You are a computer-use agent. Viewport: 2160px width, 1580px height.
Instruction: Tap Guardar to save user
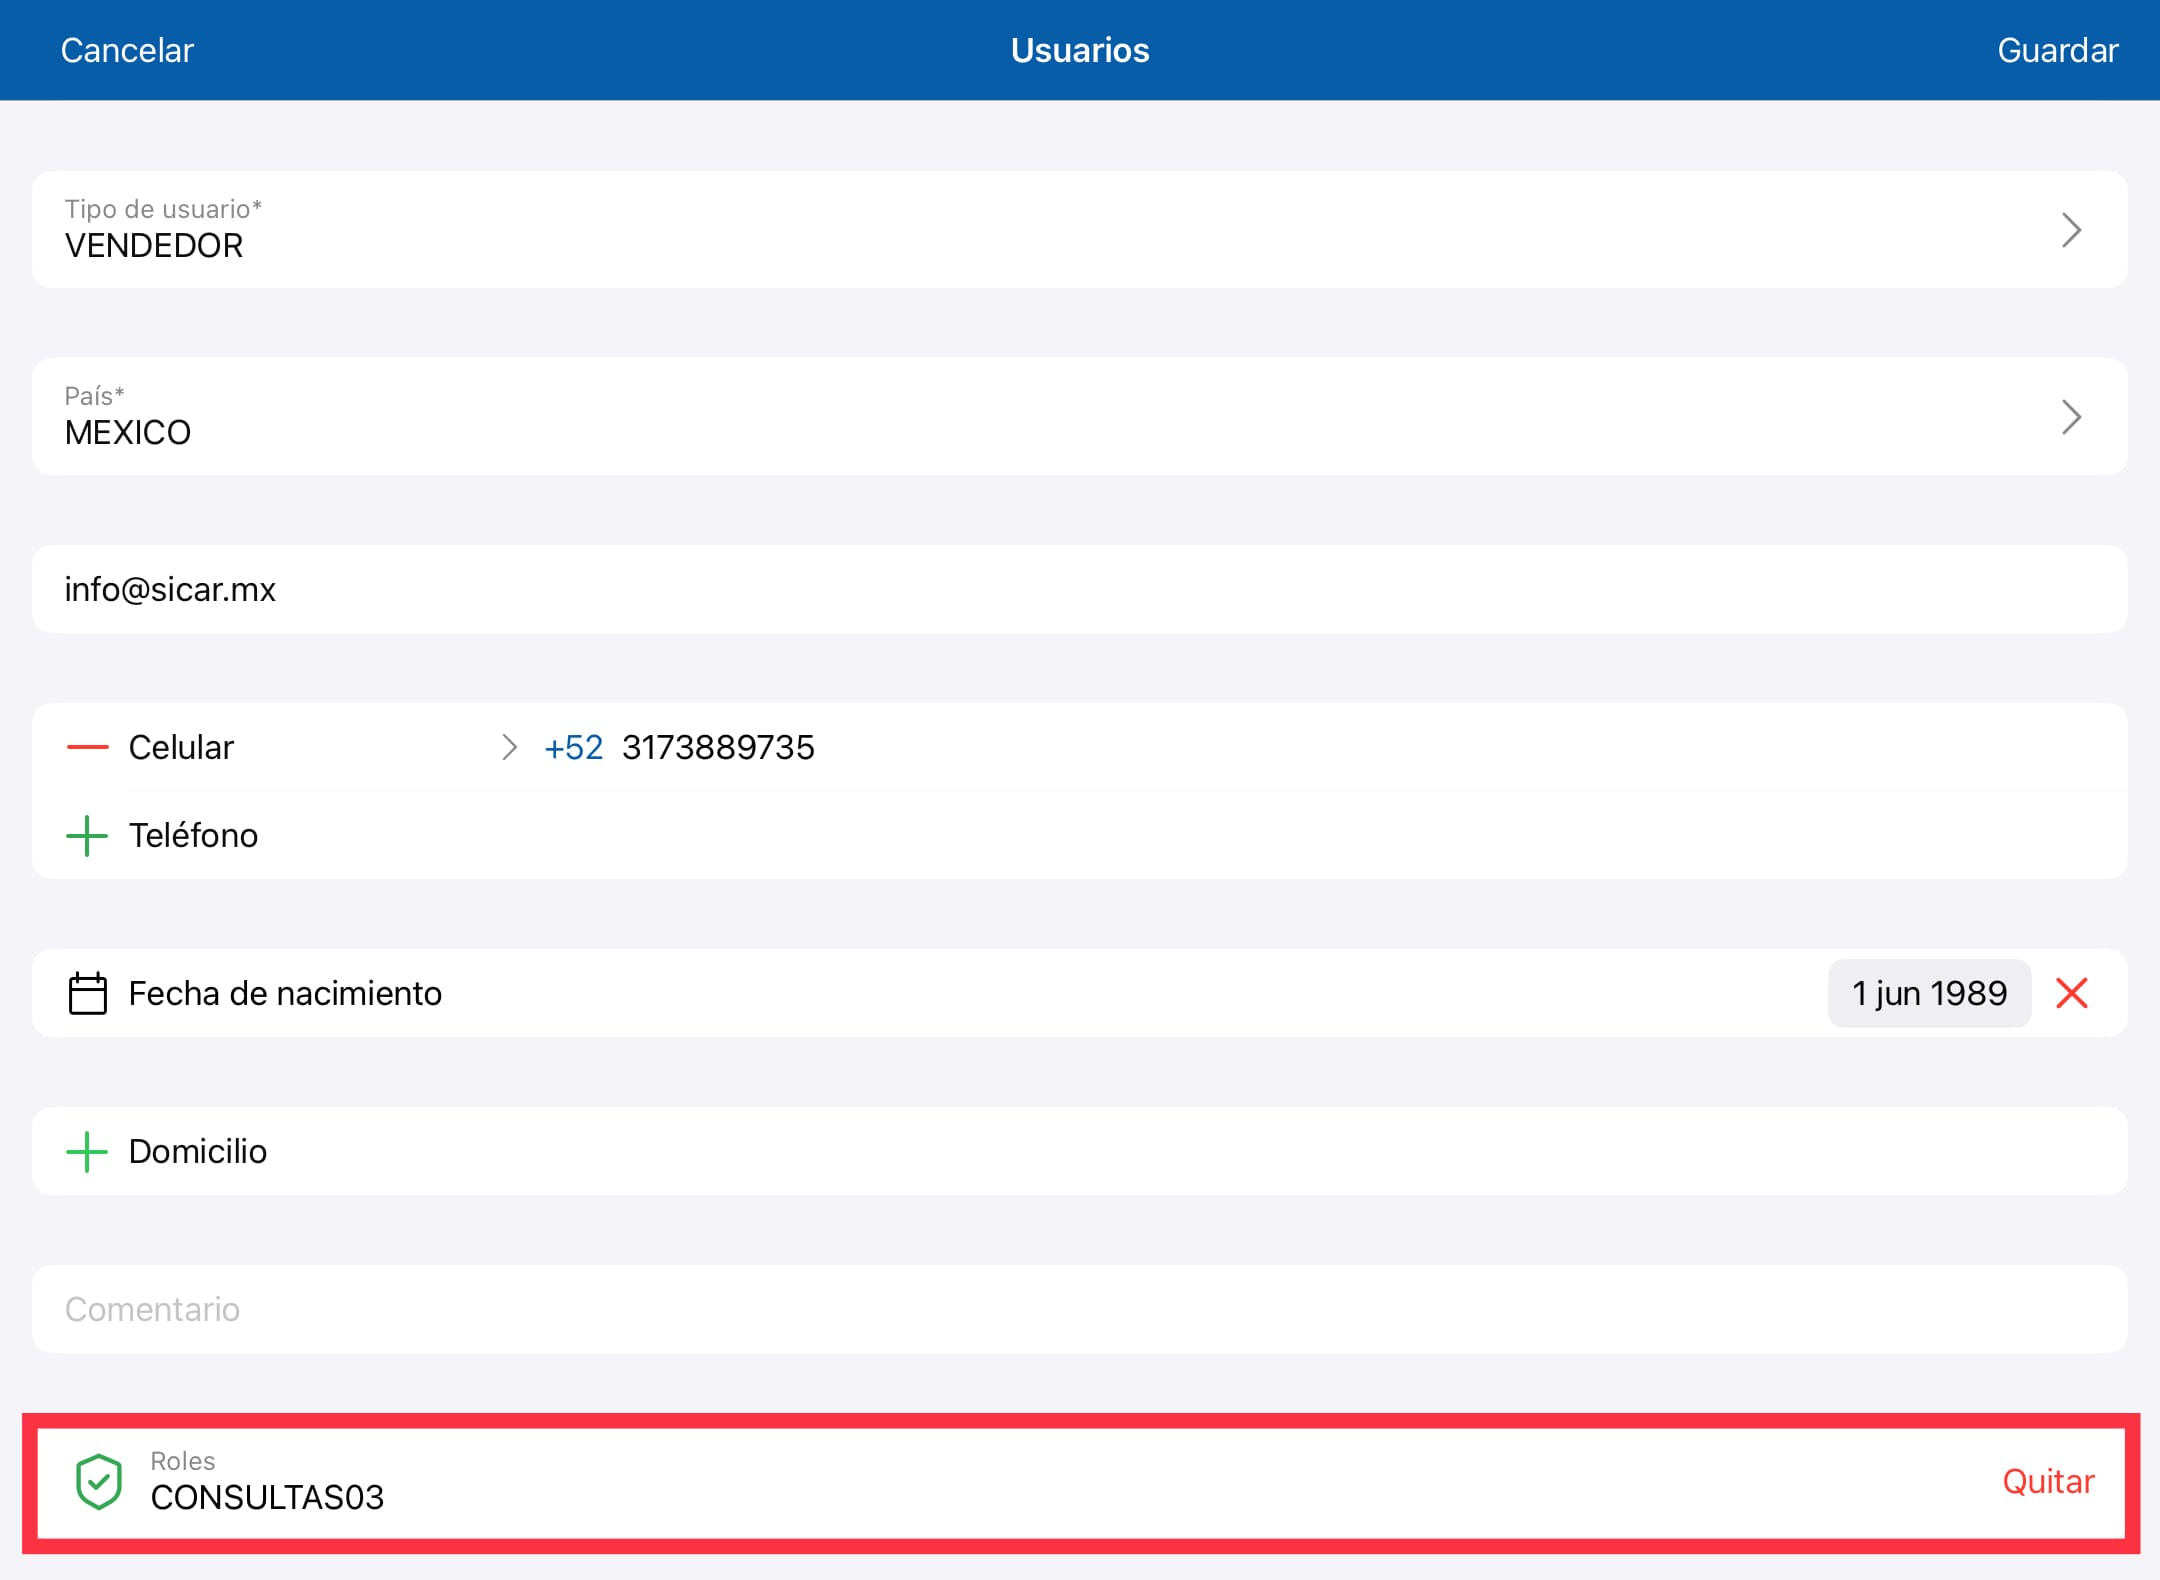click(x=2058, y=50)
